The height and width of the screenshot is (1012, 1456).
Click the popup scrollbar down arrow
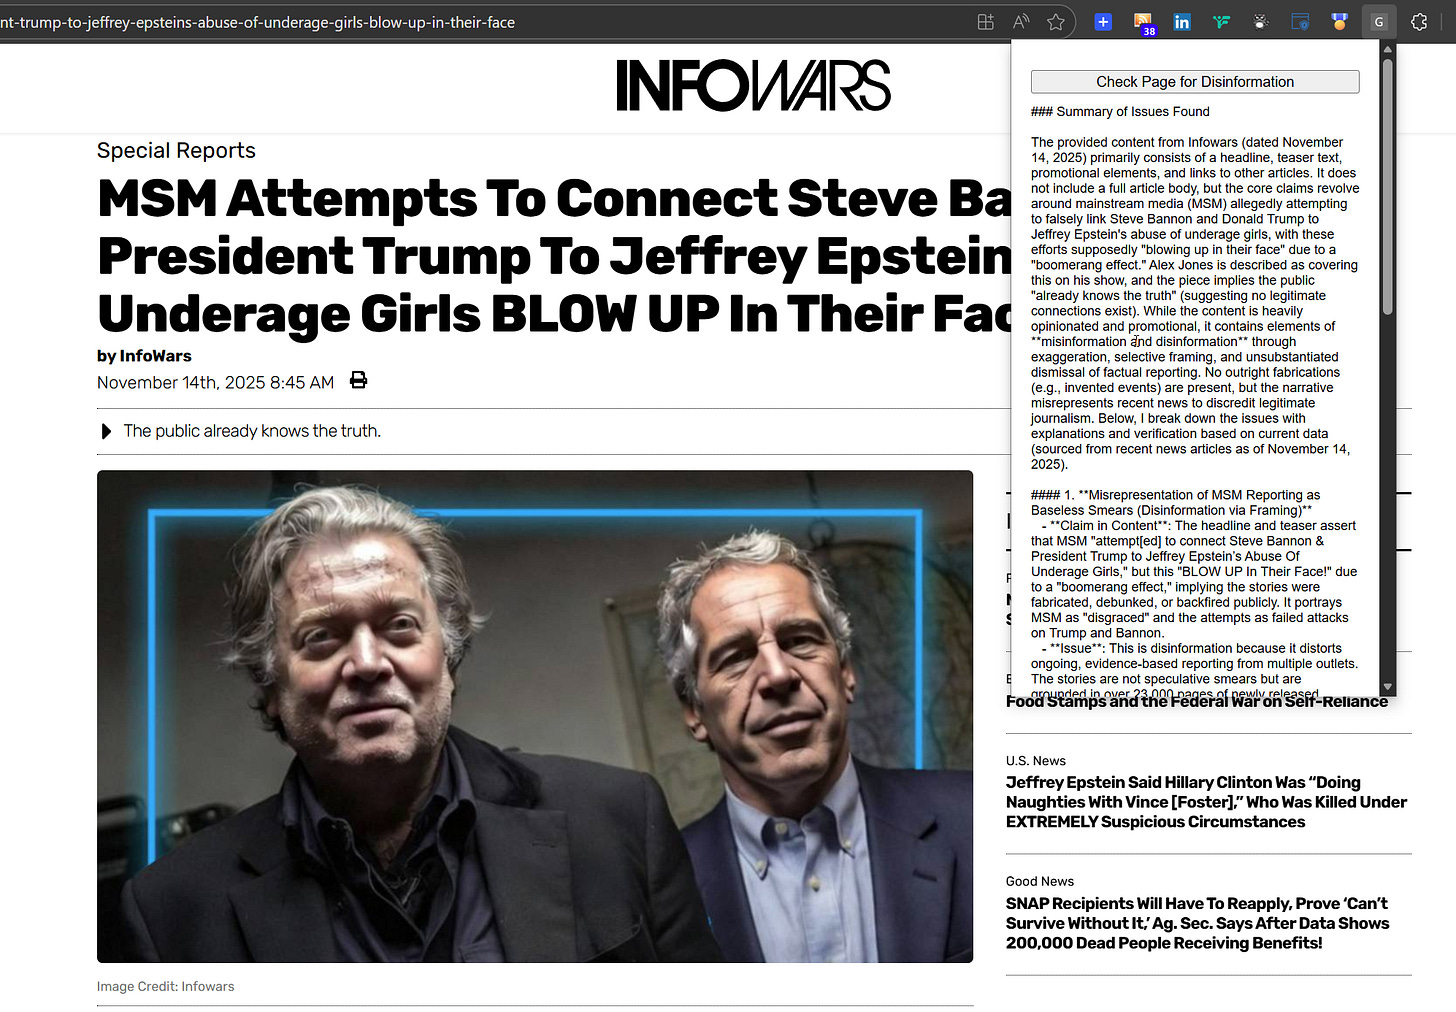(1388, 687)
